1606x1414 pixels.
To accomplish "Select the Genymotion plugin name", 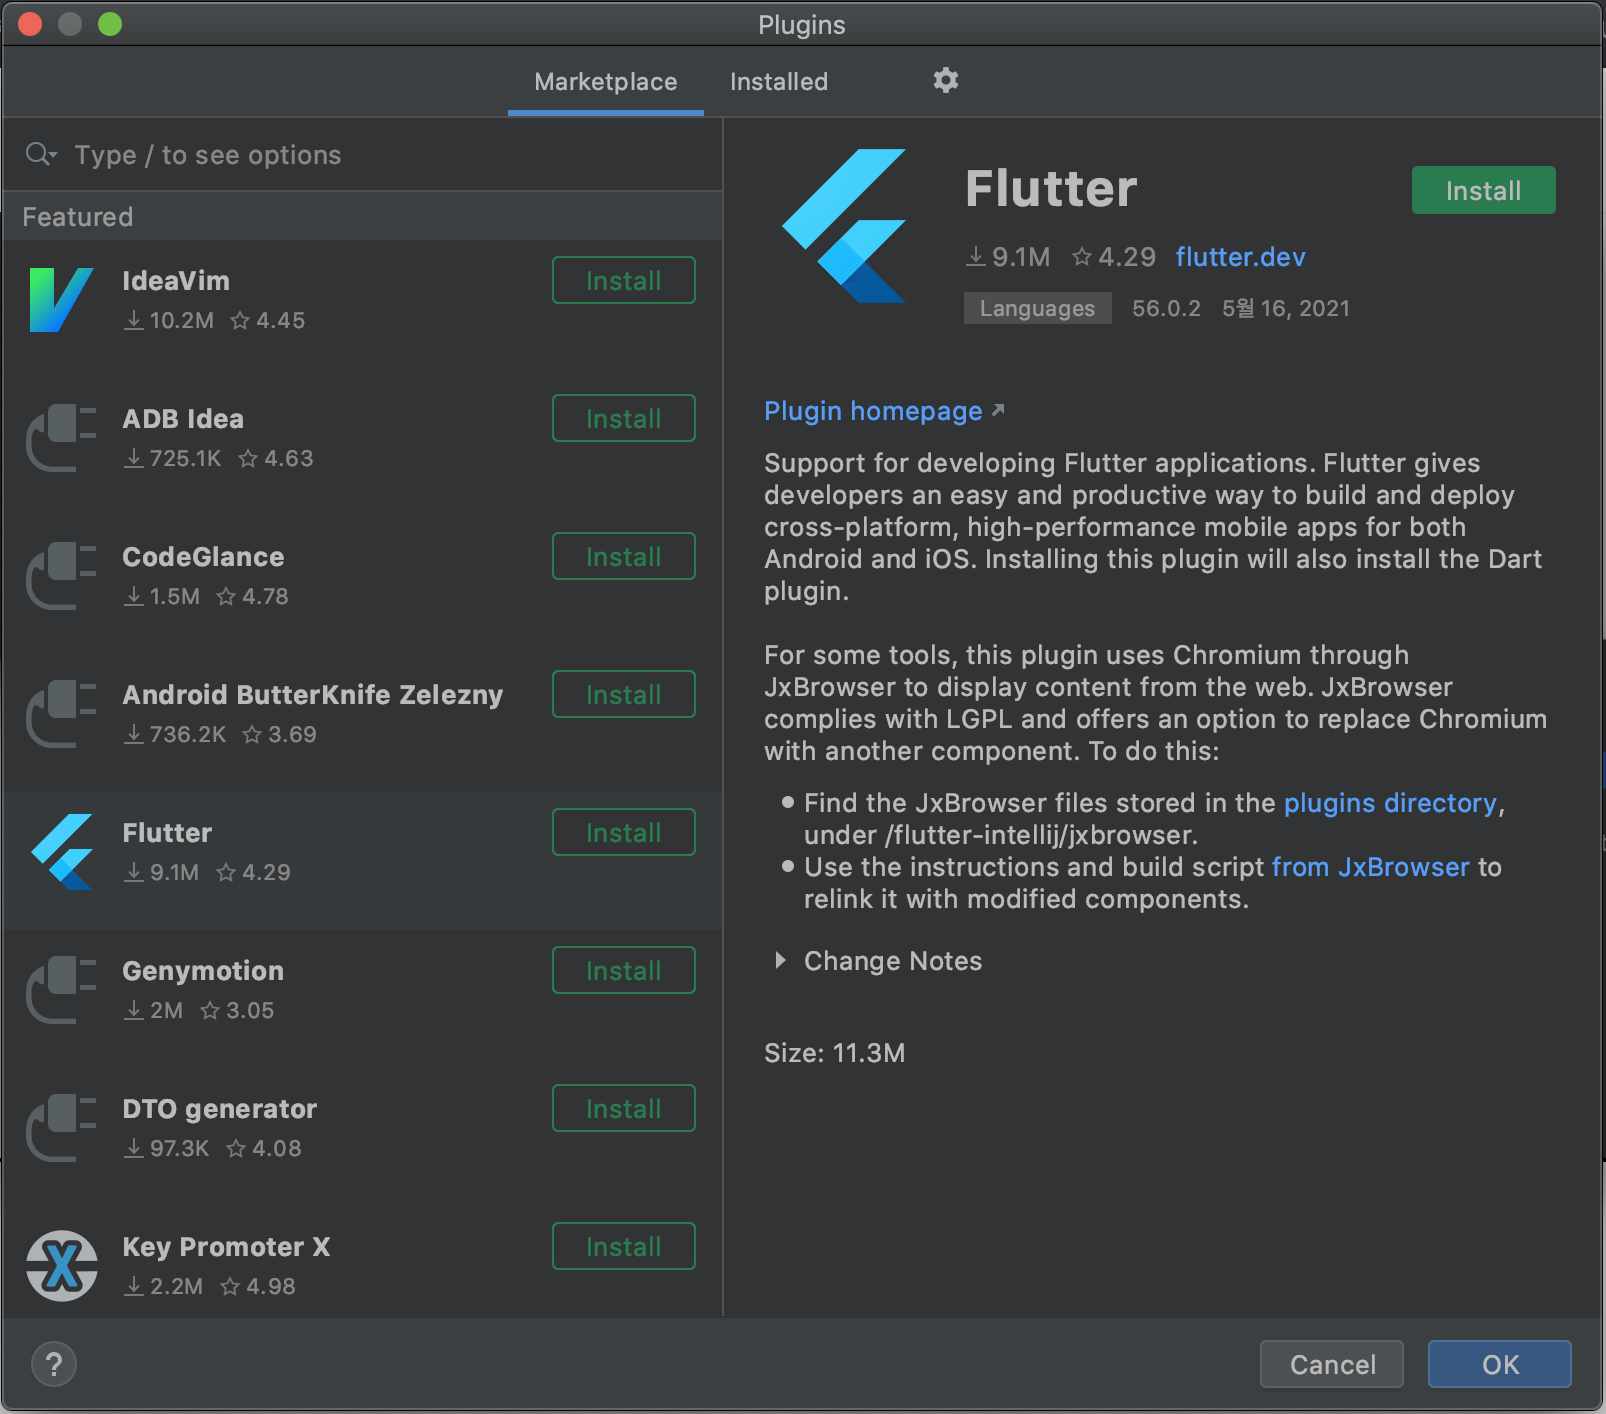I will (203, 971).
